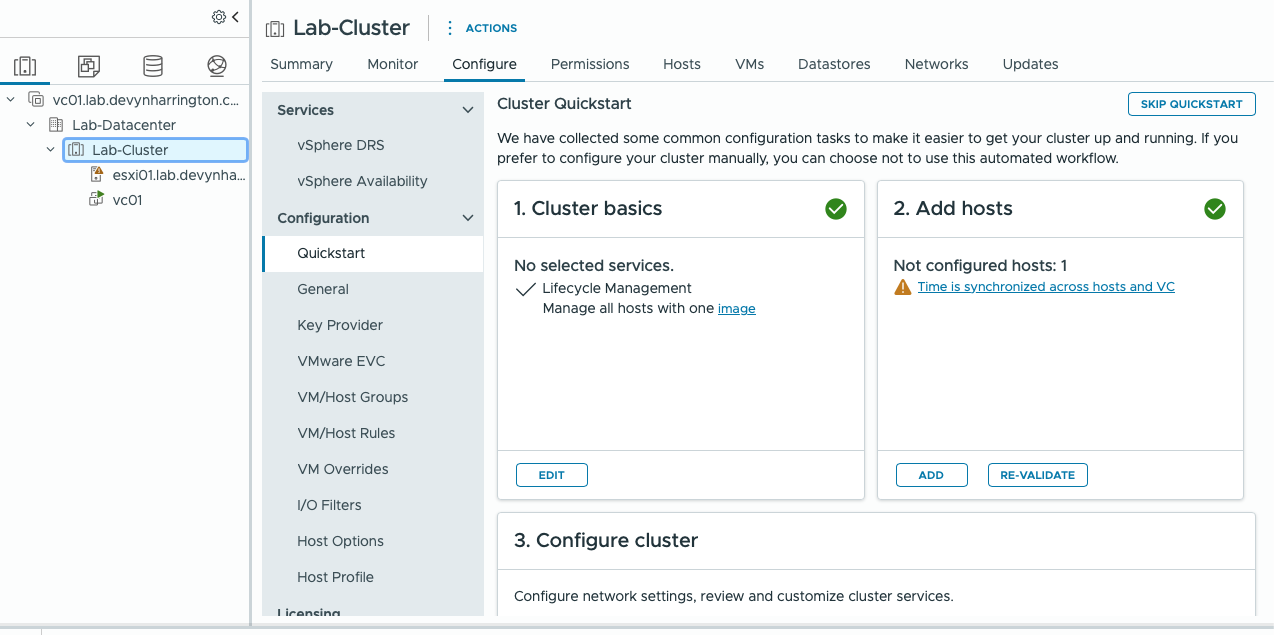Open 'Time is synchronized across hosts and VC' link
This screenshot has height=635, width=1274.
[x=1046, y=287]
